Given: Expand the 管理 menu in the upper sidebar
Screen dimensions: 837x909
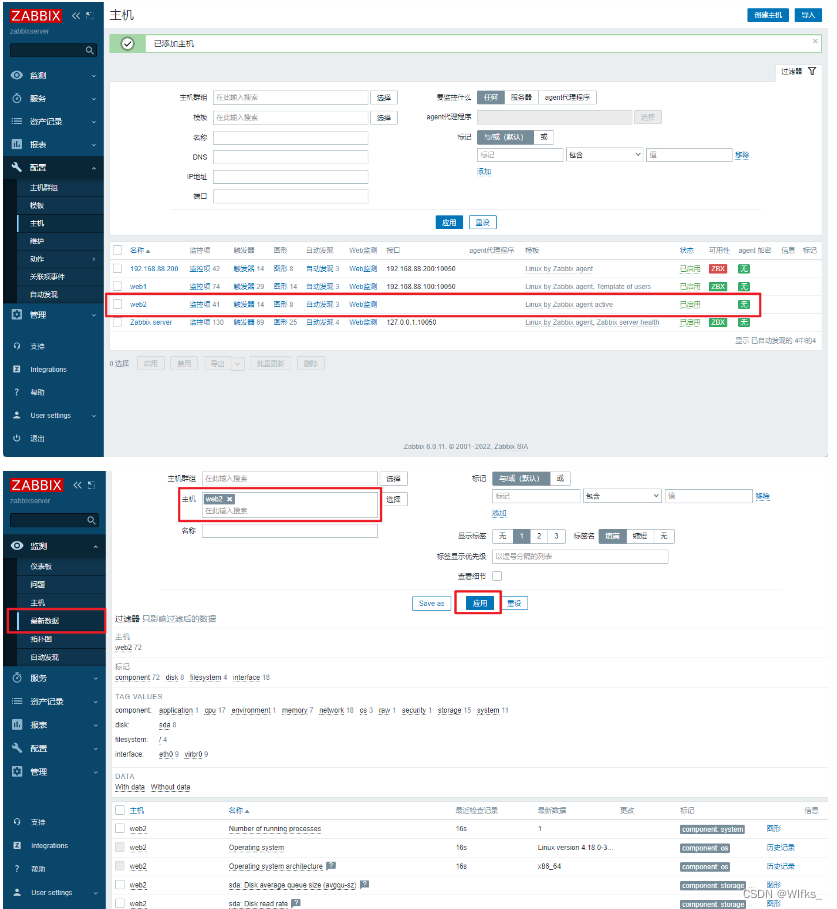Looking at the screenshot, I should click(x=54, y=315).
